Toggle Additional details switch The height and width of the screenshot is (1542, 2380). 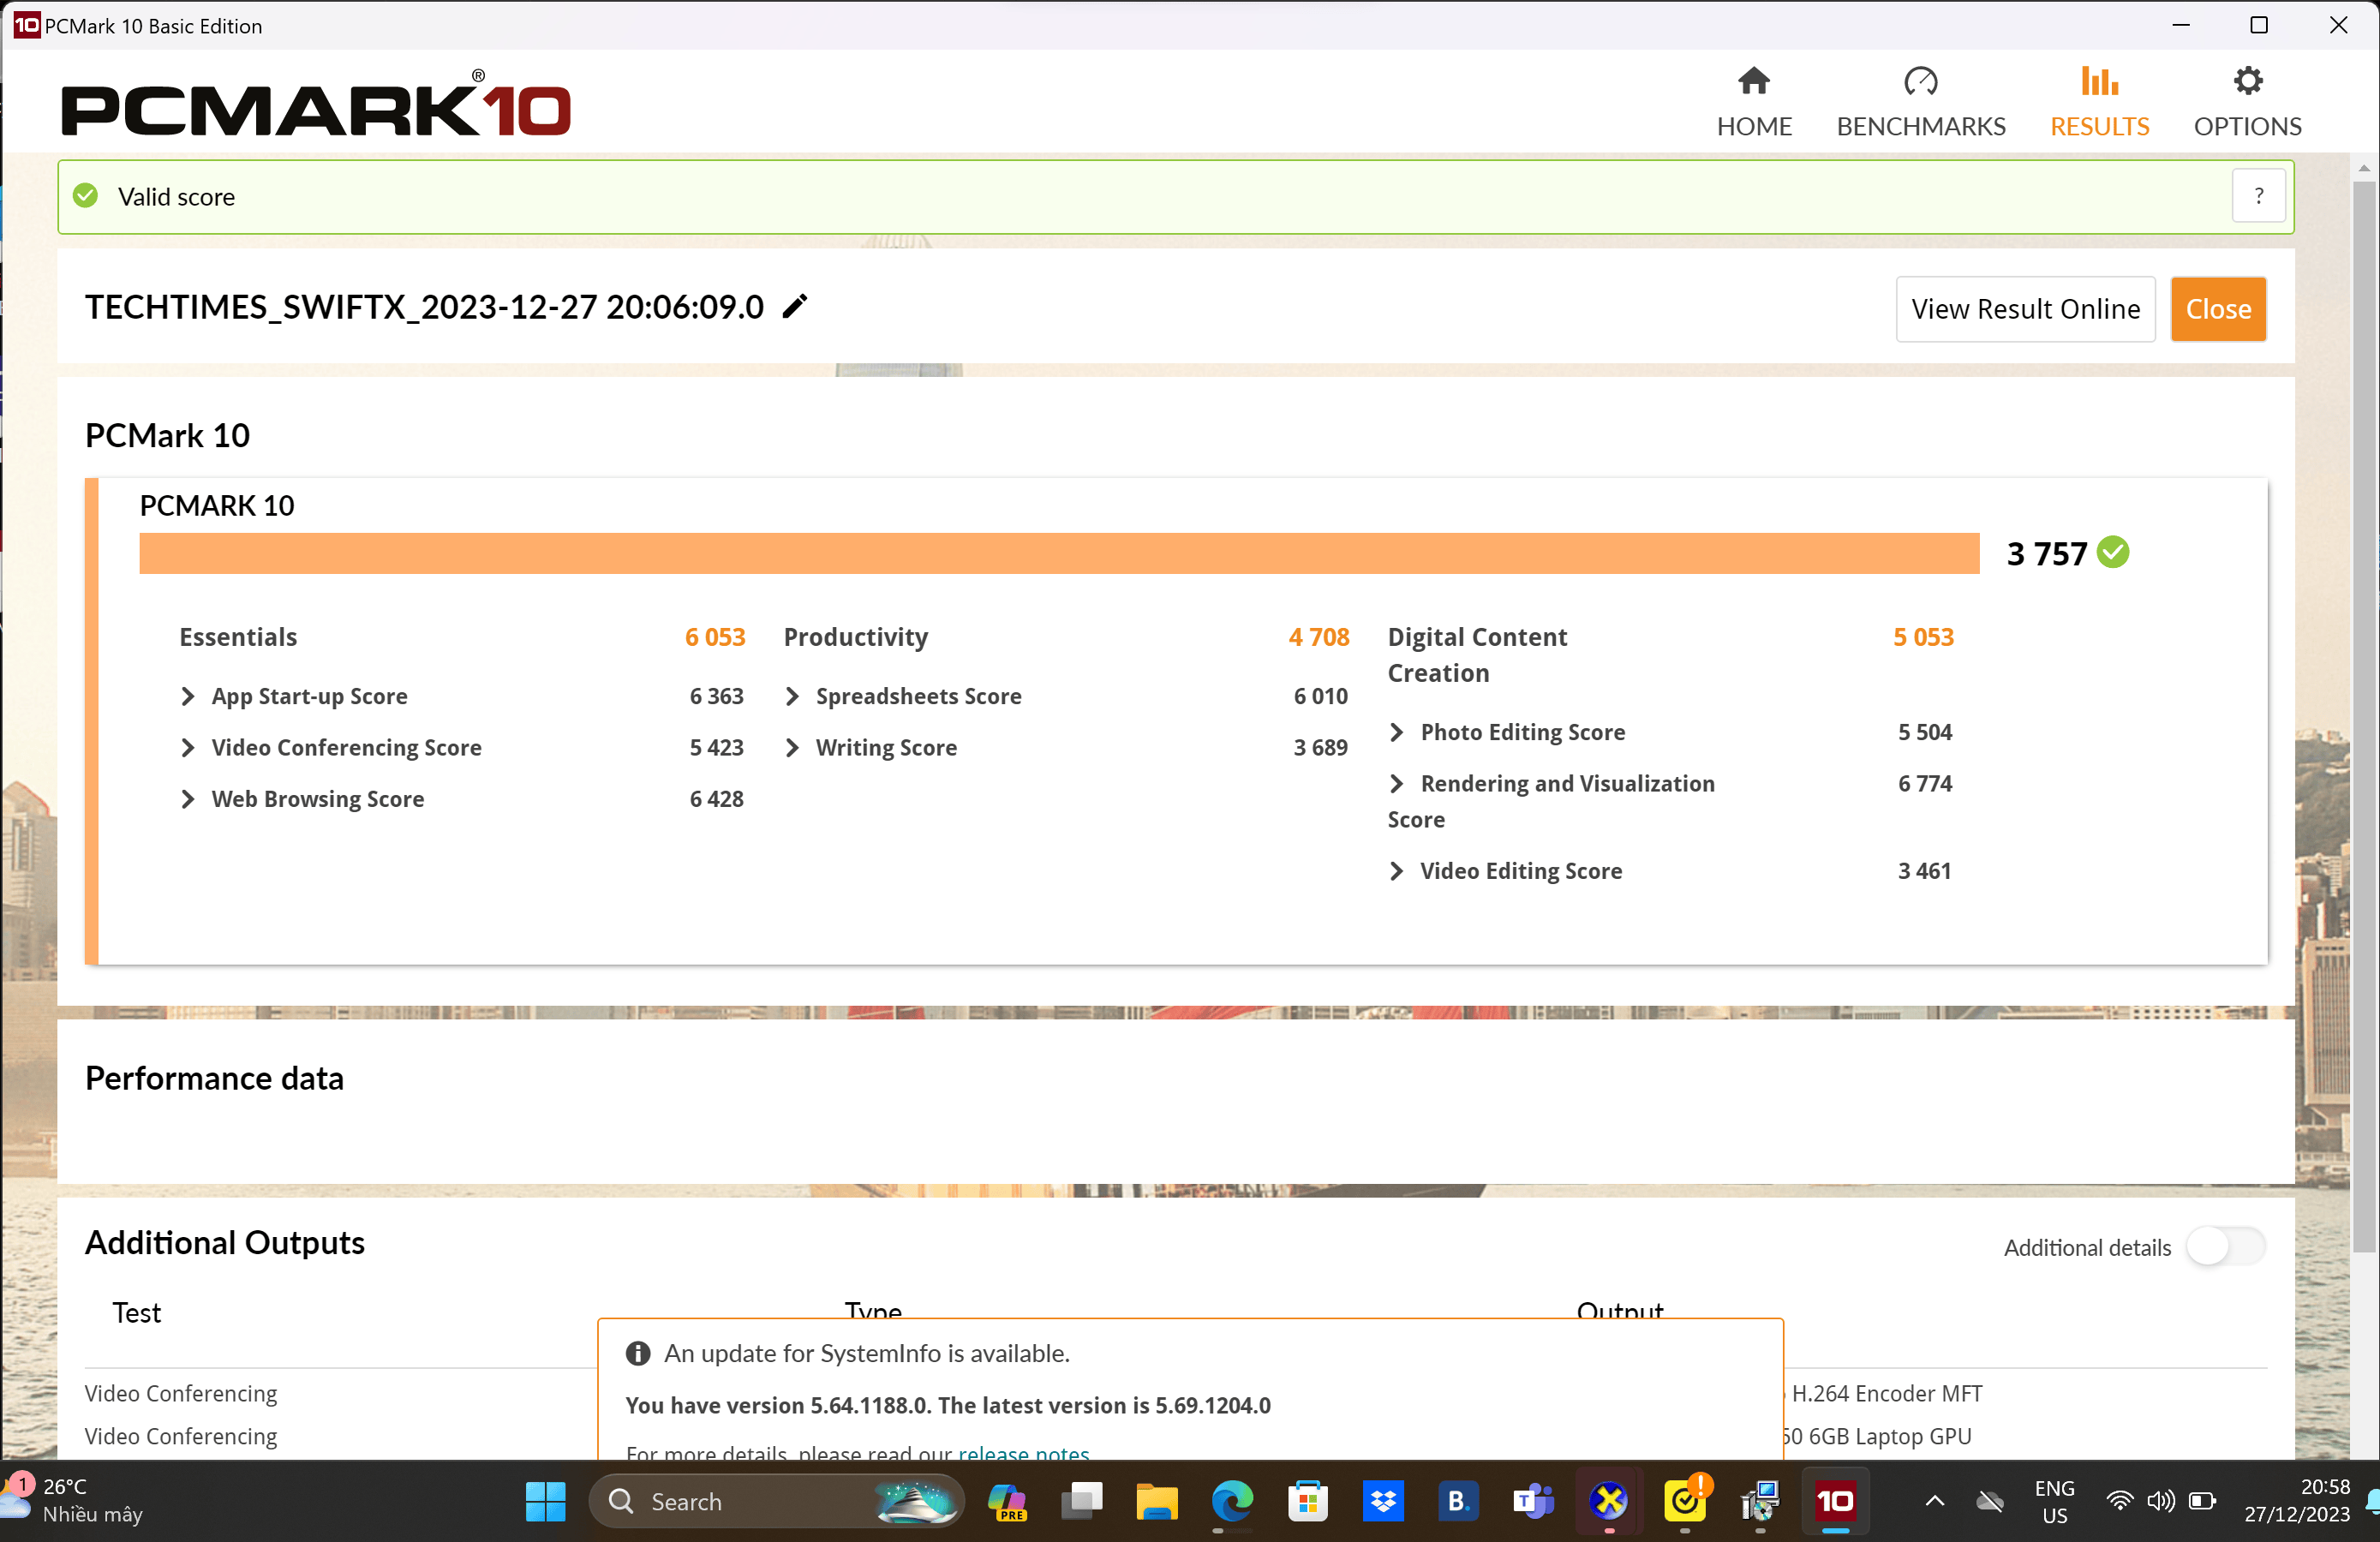(2225, 1247)
